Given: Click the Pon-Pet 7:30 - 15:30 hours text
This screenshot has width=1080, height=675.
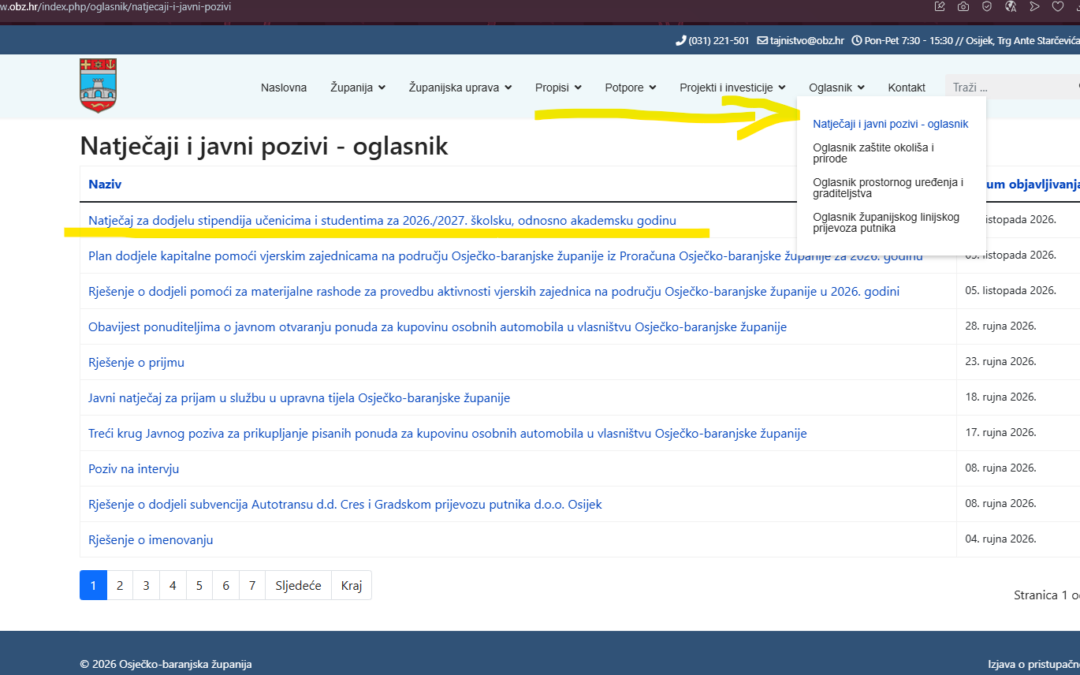Looking at the screenshot, I should click(x=908, y=41).
